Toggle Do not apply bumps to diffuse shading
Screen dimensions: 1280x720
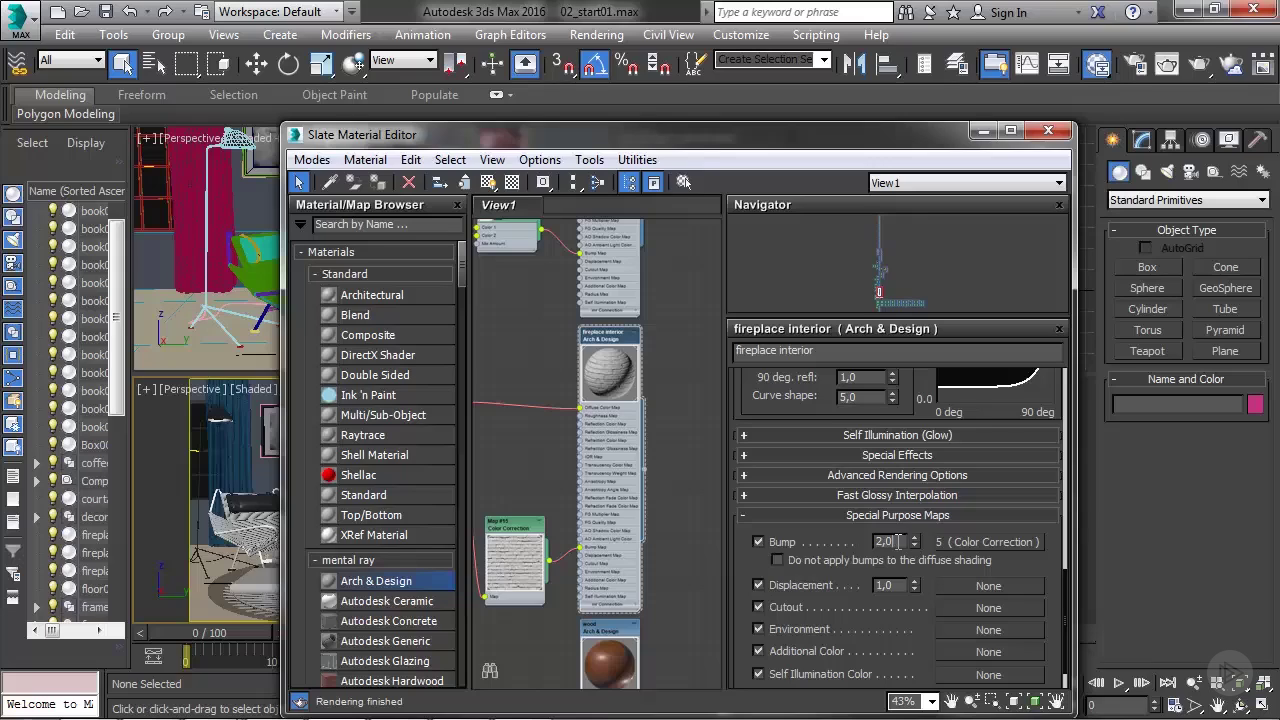777,560
